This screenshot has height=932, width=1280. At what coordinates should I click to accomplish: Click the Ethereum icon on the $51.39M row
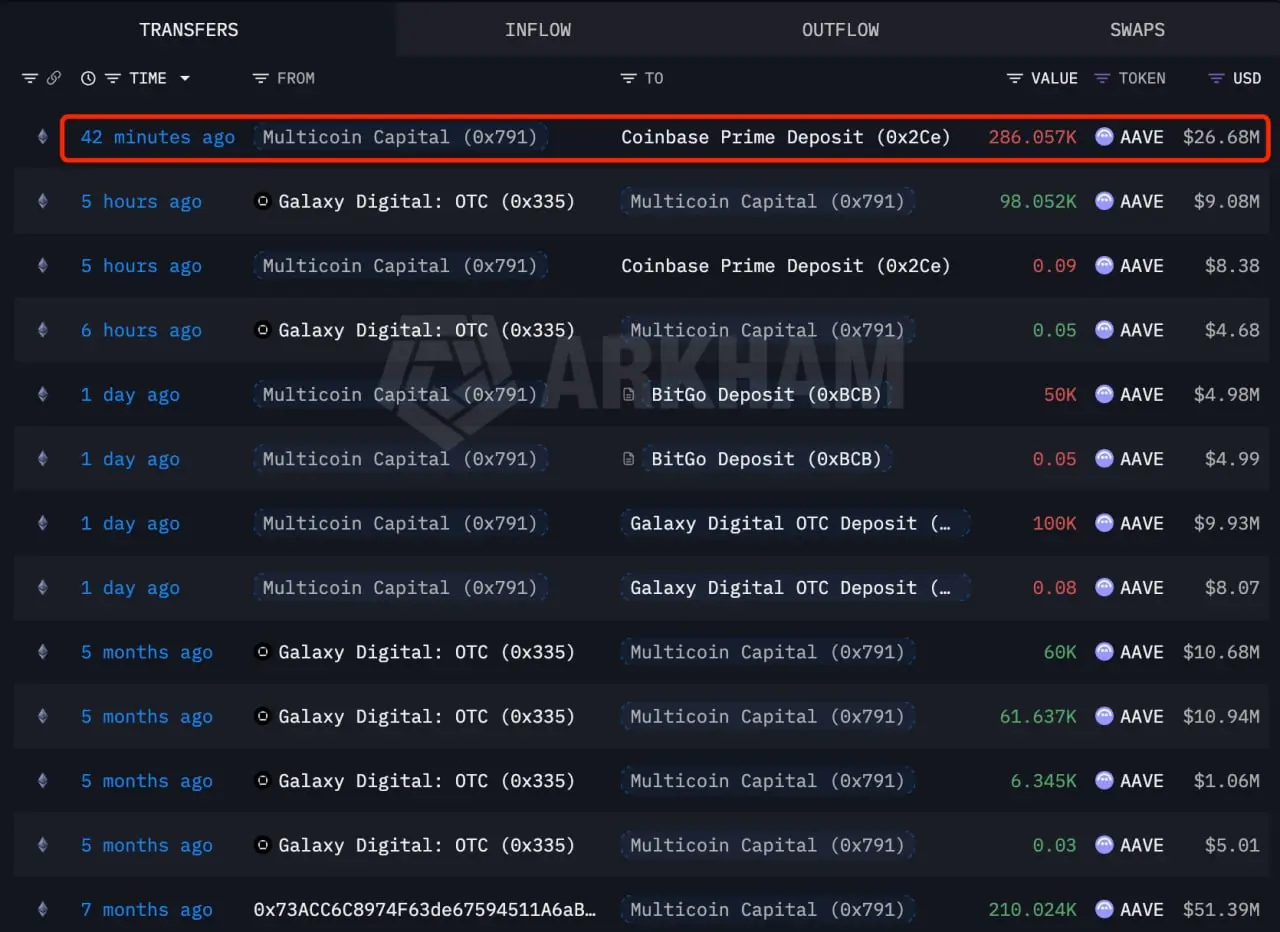tap(42, 909)
